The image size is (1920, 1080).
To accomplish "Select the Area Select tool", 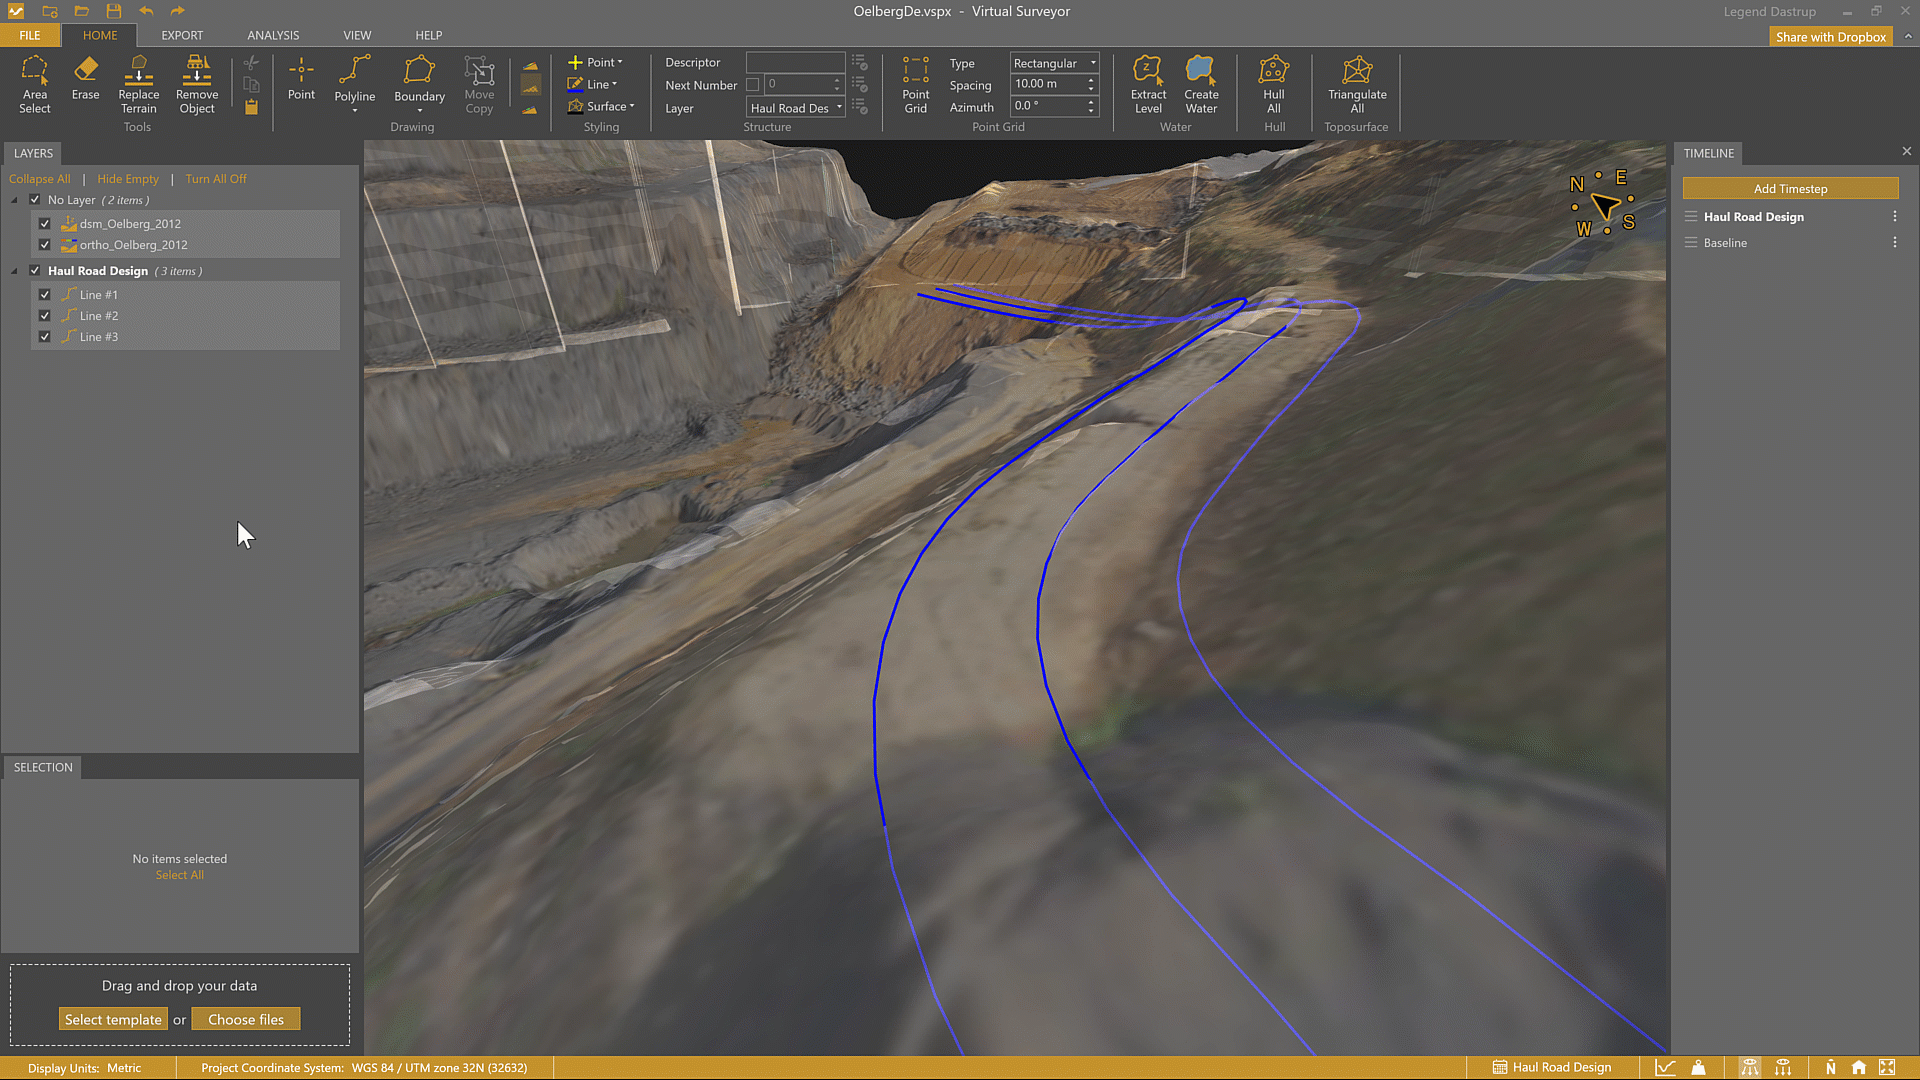I will [34, 84].
